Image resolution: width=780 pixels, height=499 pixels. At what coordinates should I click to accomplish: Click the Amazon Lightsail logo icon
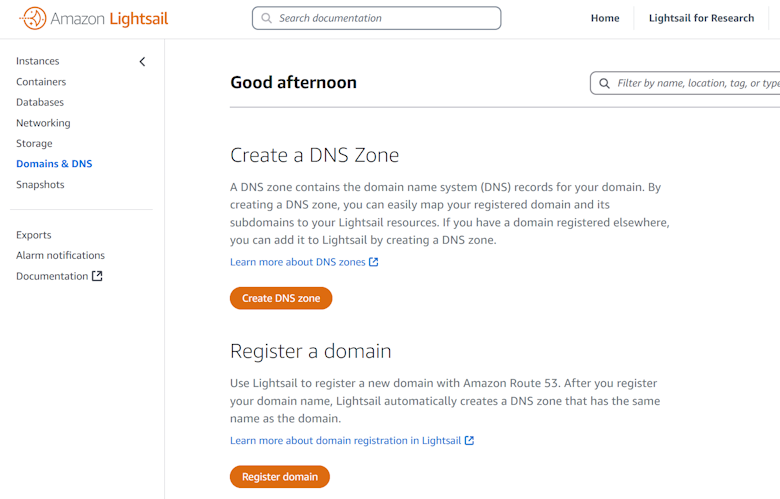33,18
